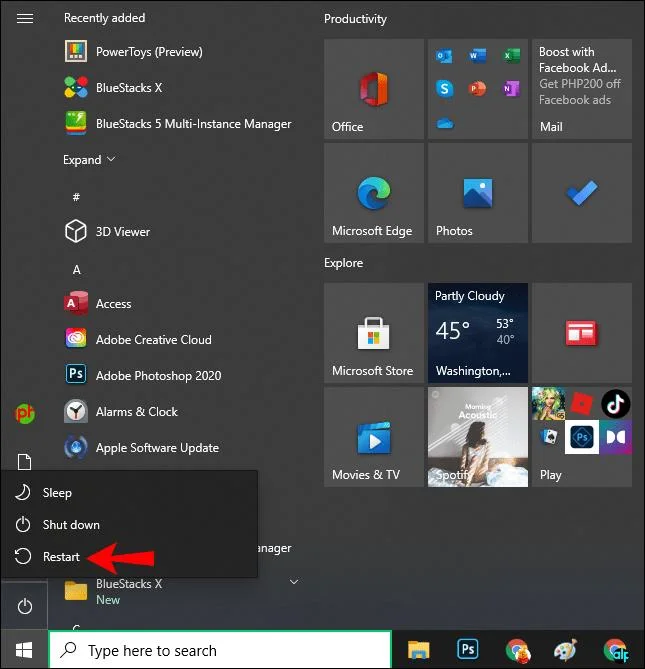Open the hamburger menu at top left
The height and width of the screenshot is (669, 645).
[25, 18]
